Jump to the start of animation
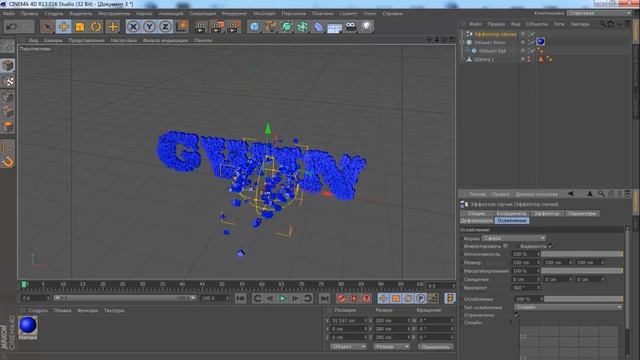This screenshot has width=640, height=360. pyautogui.click(x=240, y=298)
